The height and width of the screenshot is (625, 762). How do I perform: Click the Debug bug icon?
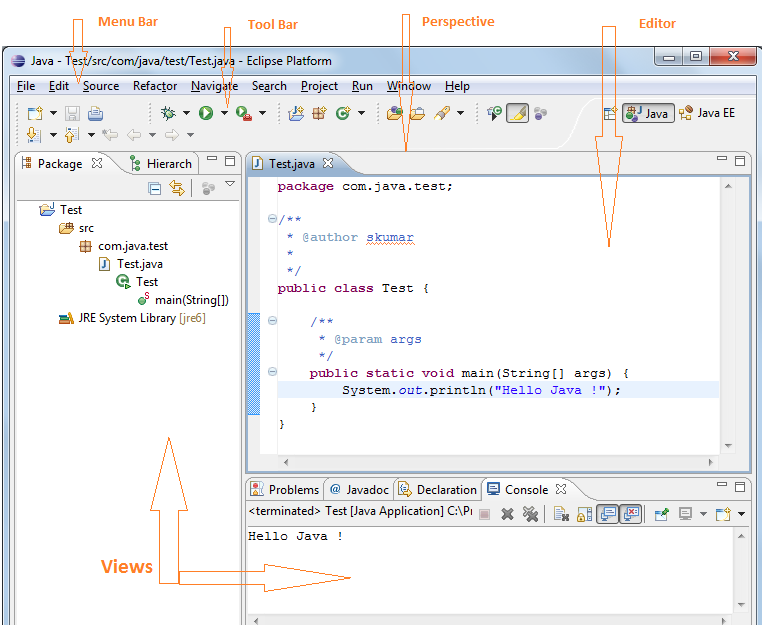click(x=168, y=113)
